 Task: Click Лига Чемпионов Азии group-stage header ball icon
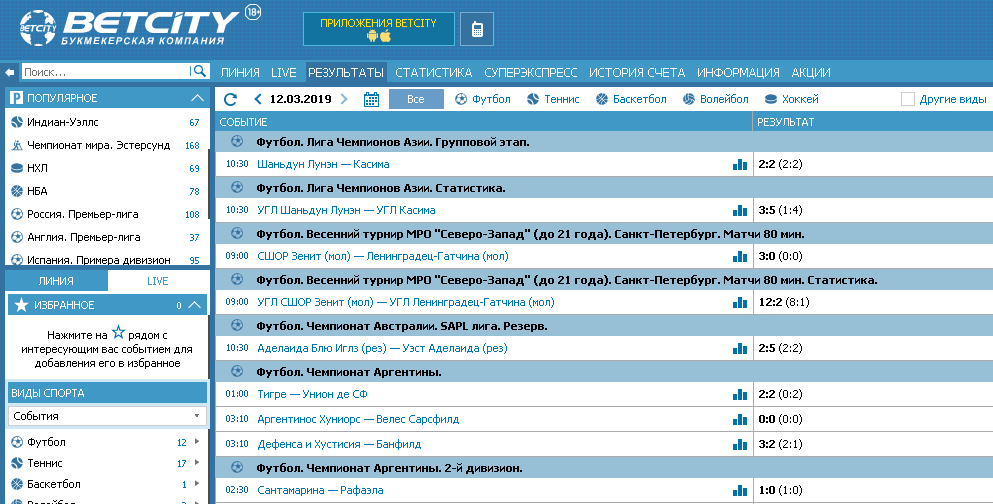coord(237,141)
